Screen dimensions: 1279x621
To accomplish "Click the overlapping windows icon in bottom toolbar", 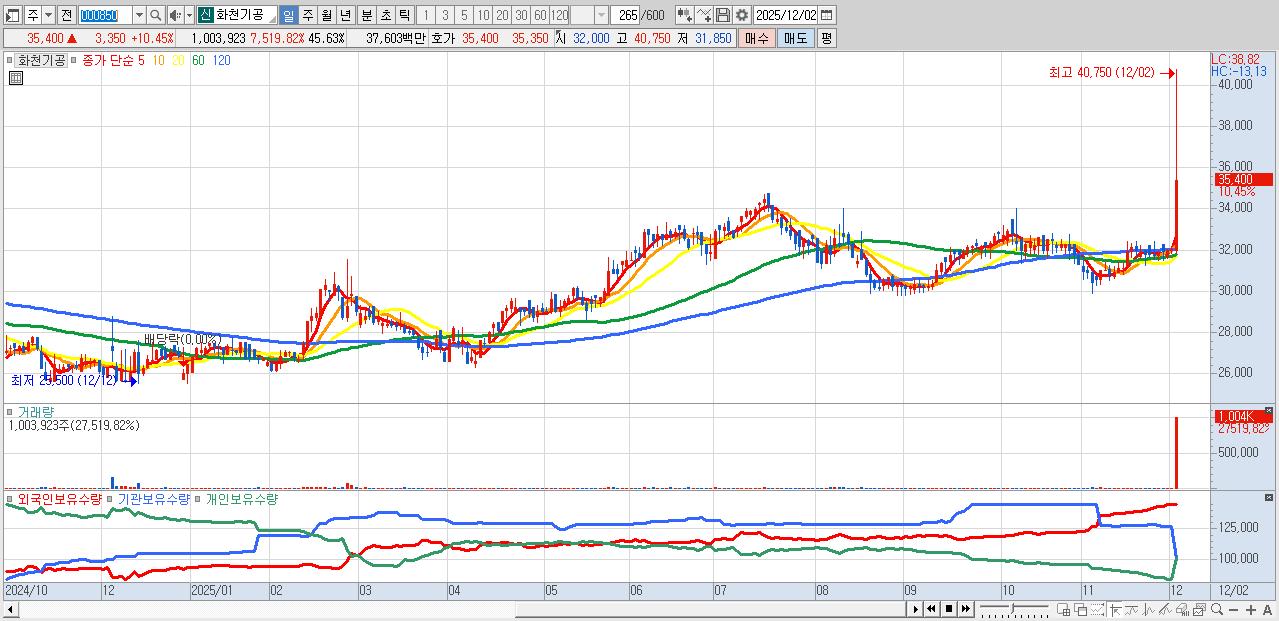I will 1081,609.
